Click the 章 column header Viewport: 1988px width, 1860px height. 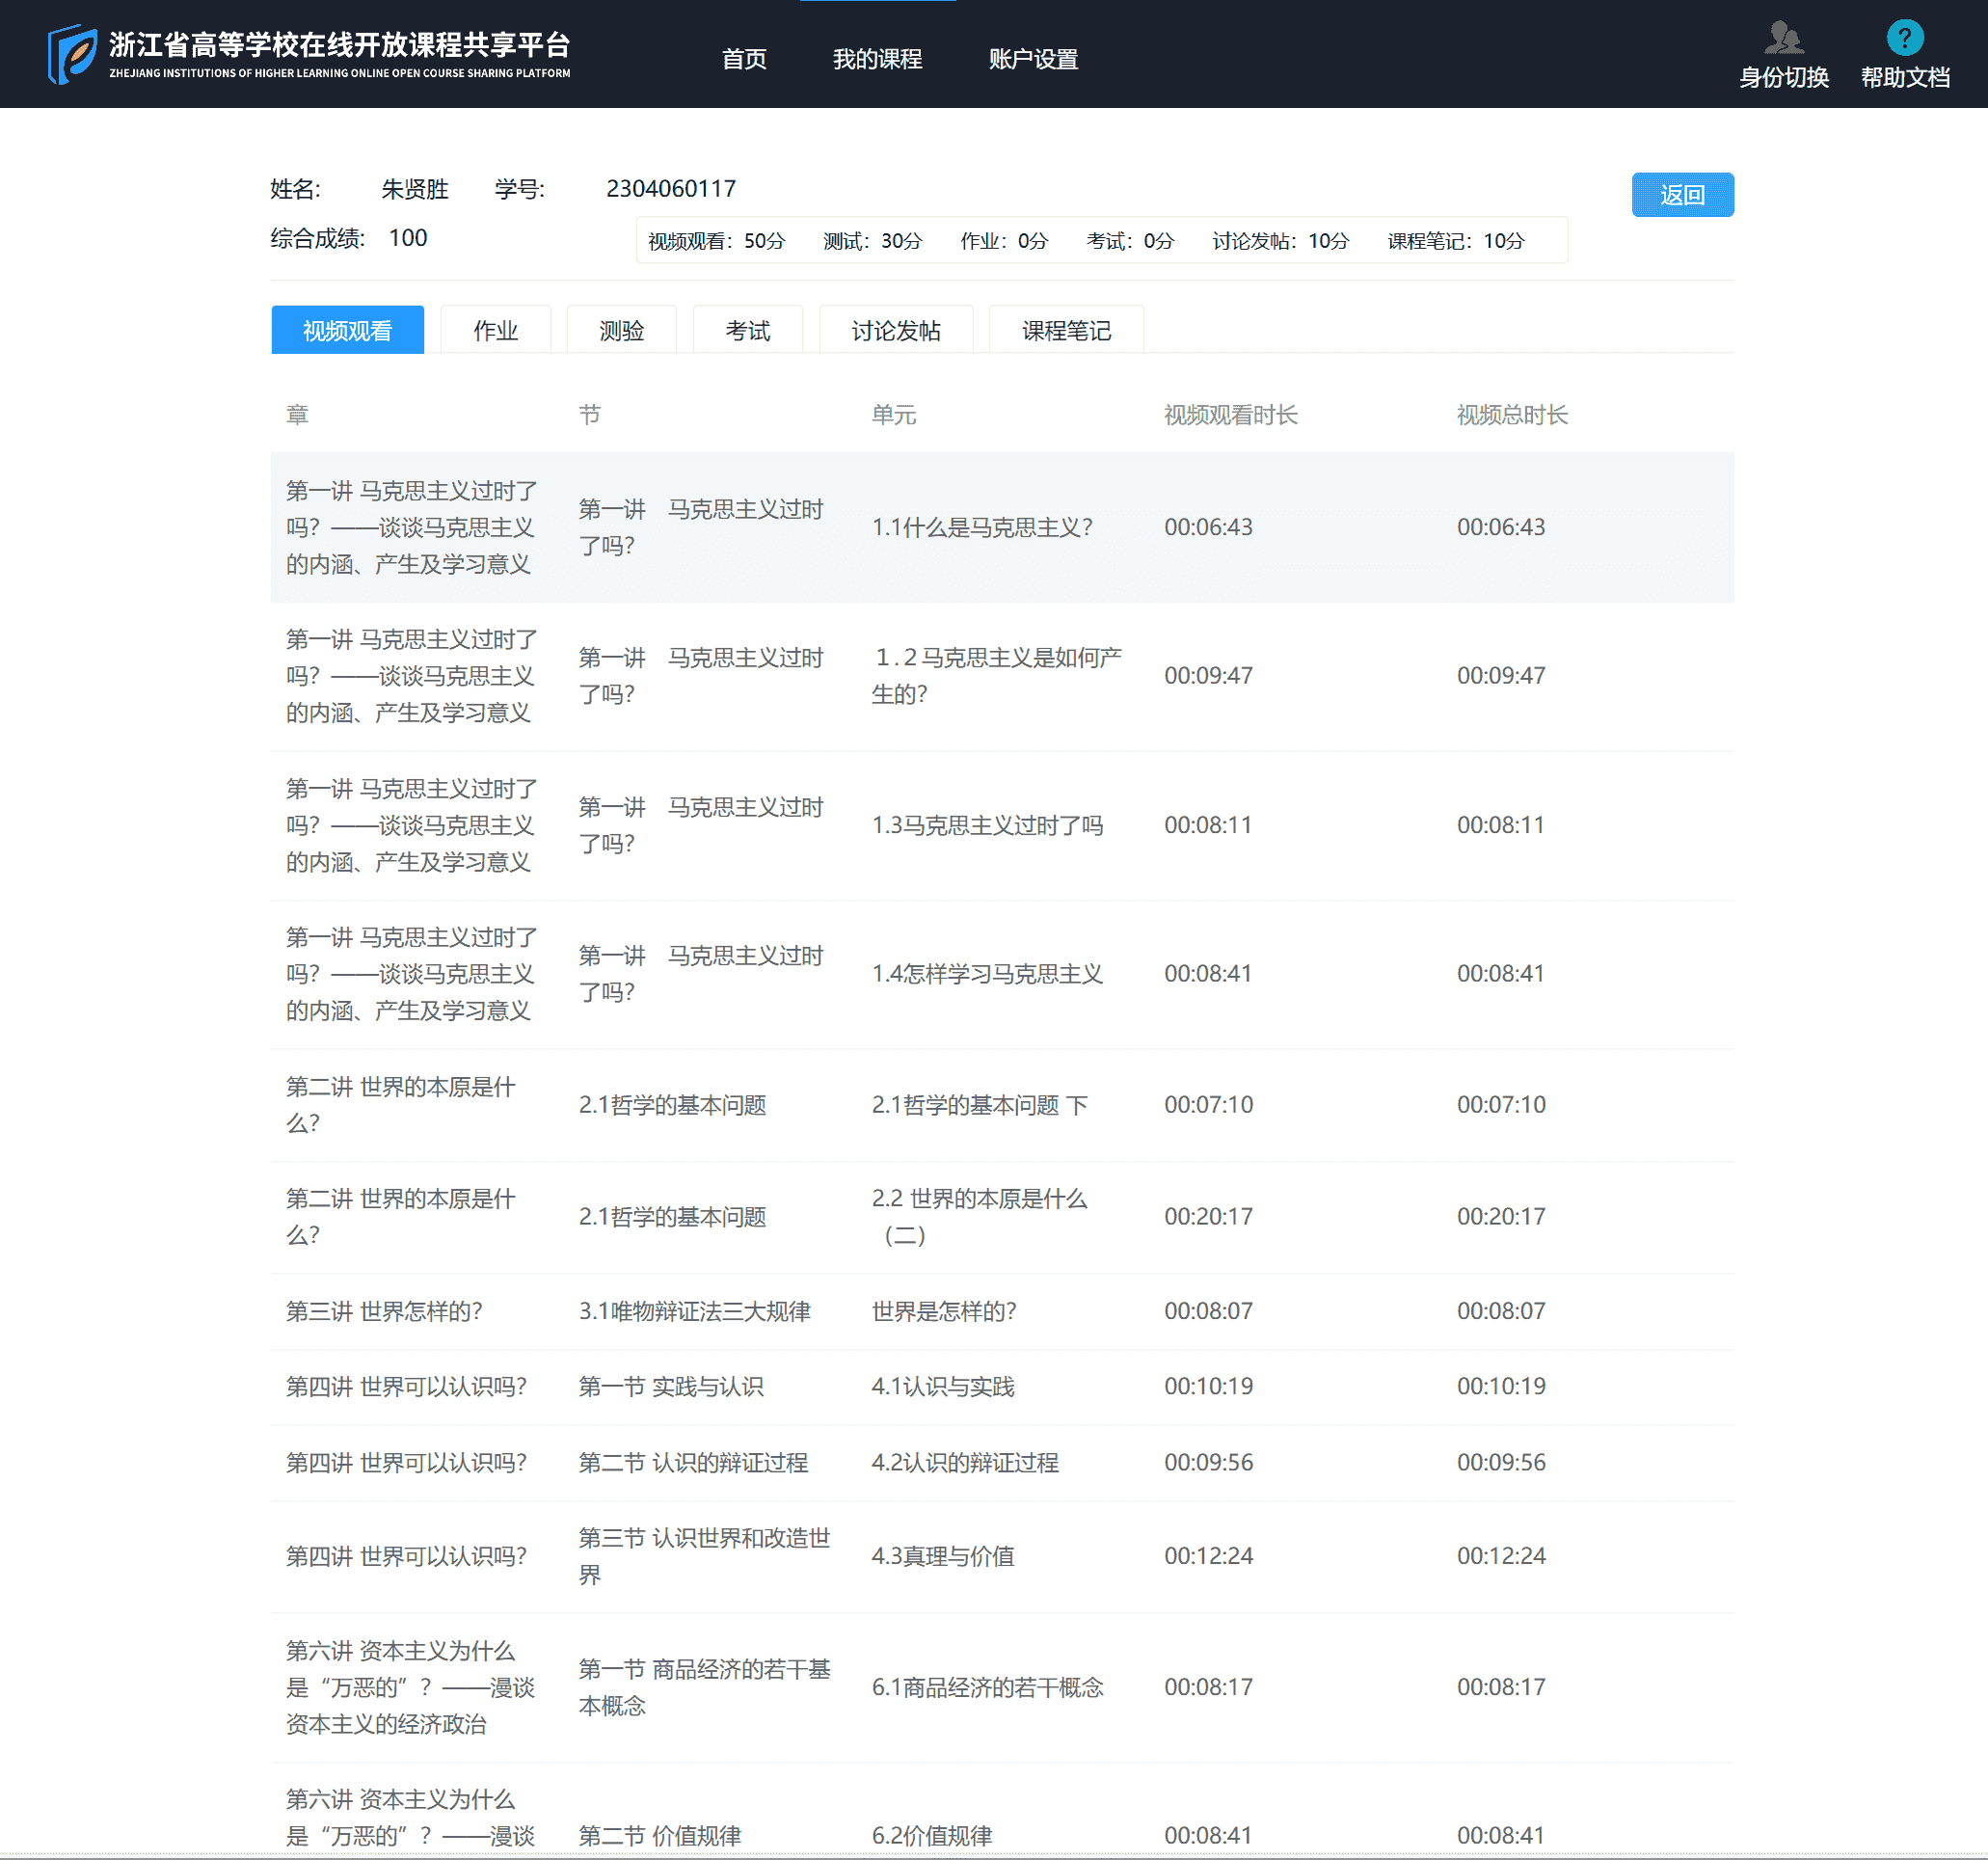(296, 414)
